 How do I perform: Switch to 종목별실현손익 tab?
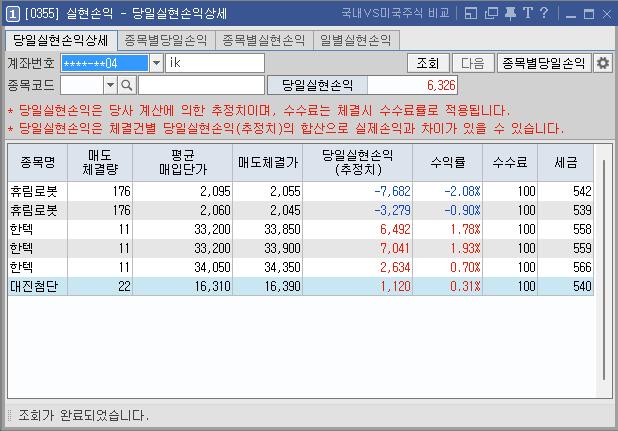[x=264, y=40]
